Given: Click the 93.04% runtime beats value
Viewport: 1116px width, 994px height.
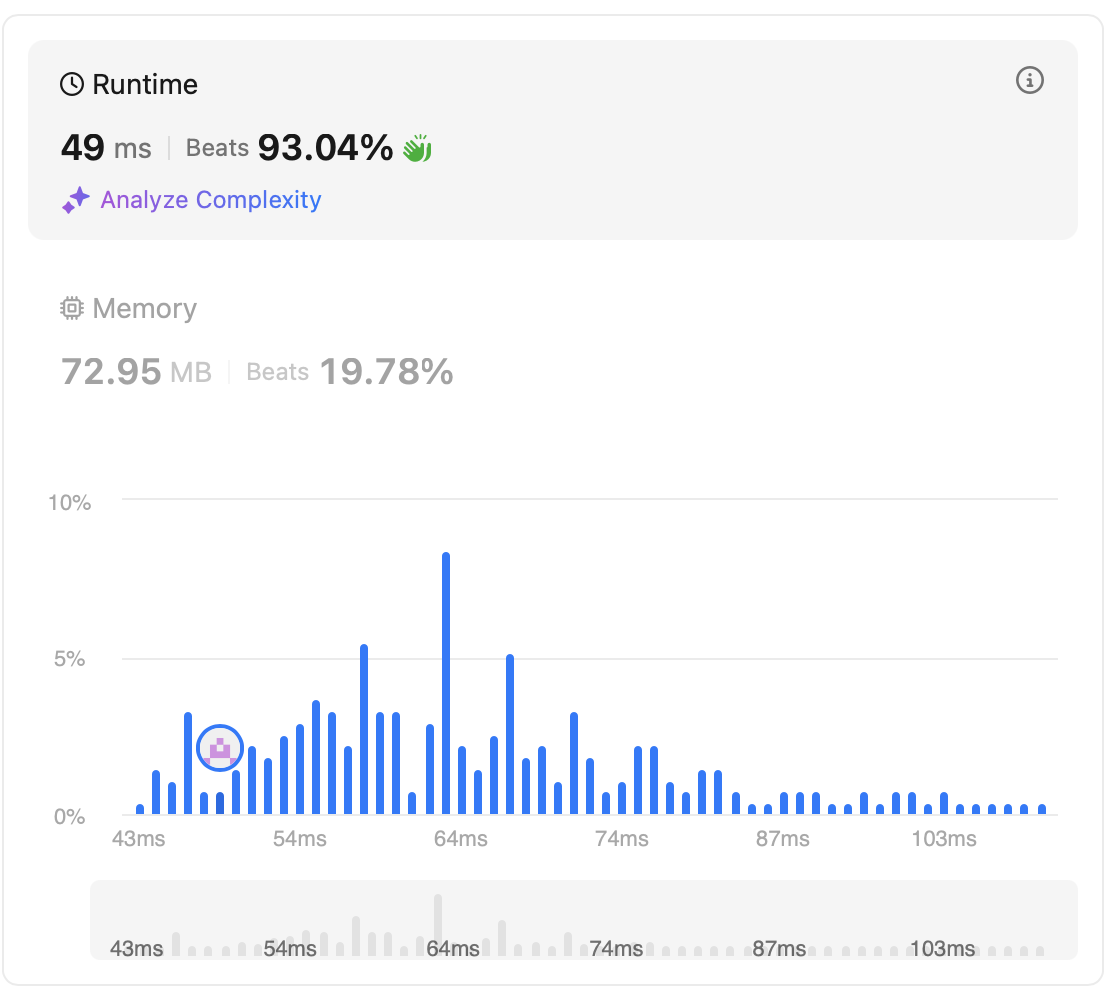Looking at the screenshot, I should (x=325, y=148).
